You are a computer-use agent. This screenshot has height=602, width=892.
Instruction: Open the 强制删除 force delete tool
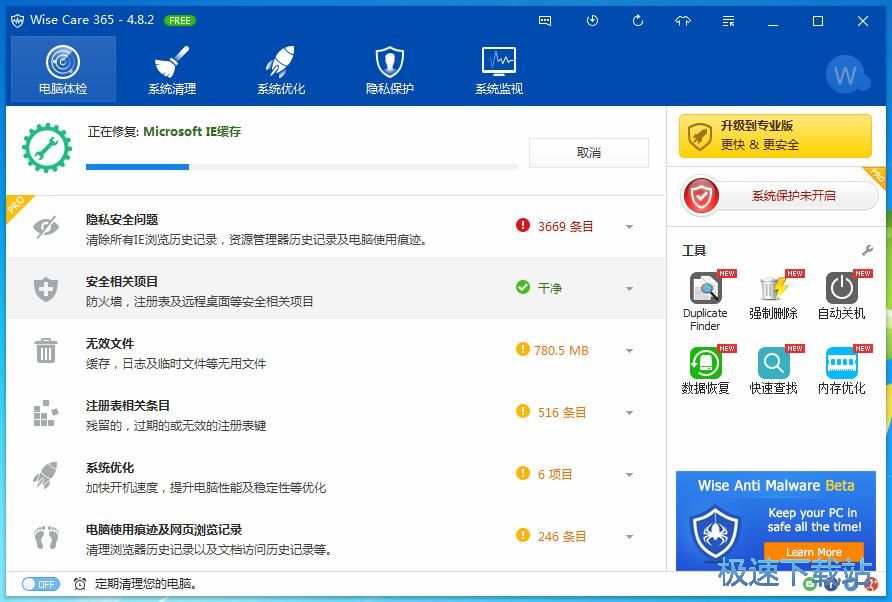coord(773,295)
